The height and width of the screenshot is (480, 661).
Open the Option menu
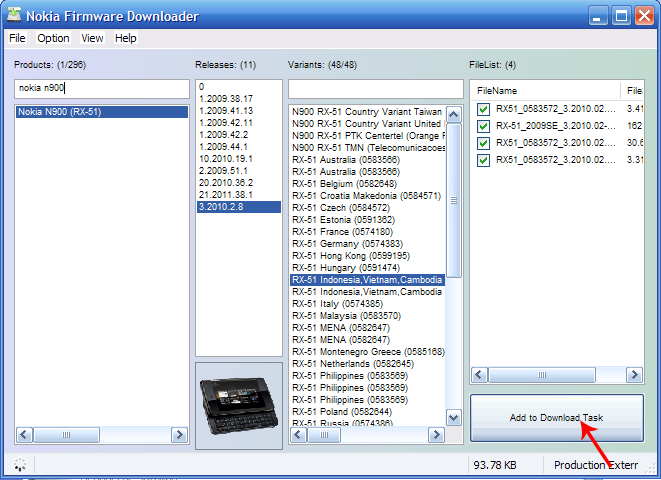pos(53,38)
